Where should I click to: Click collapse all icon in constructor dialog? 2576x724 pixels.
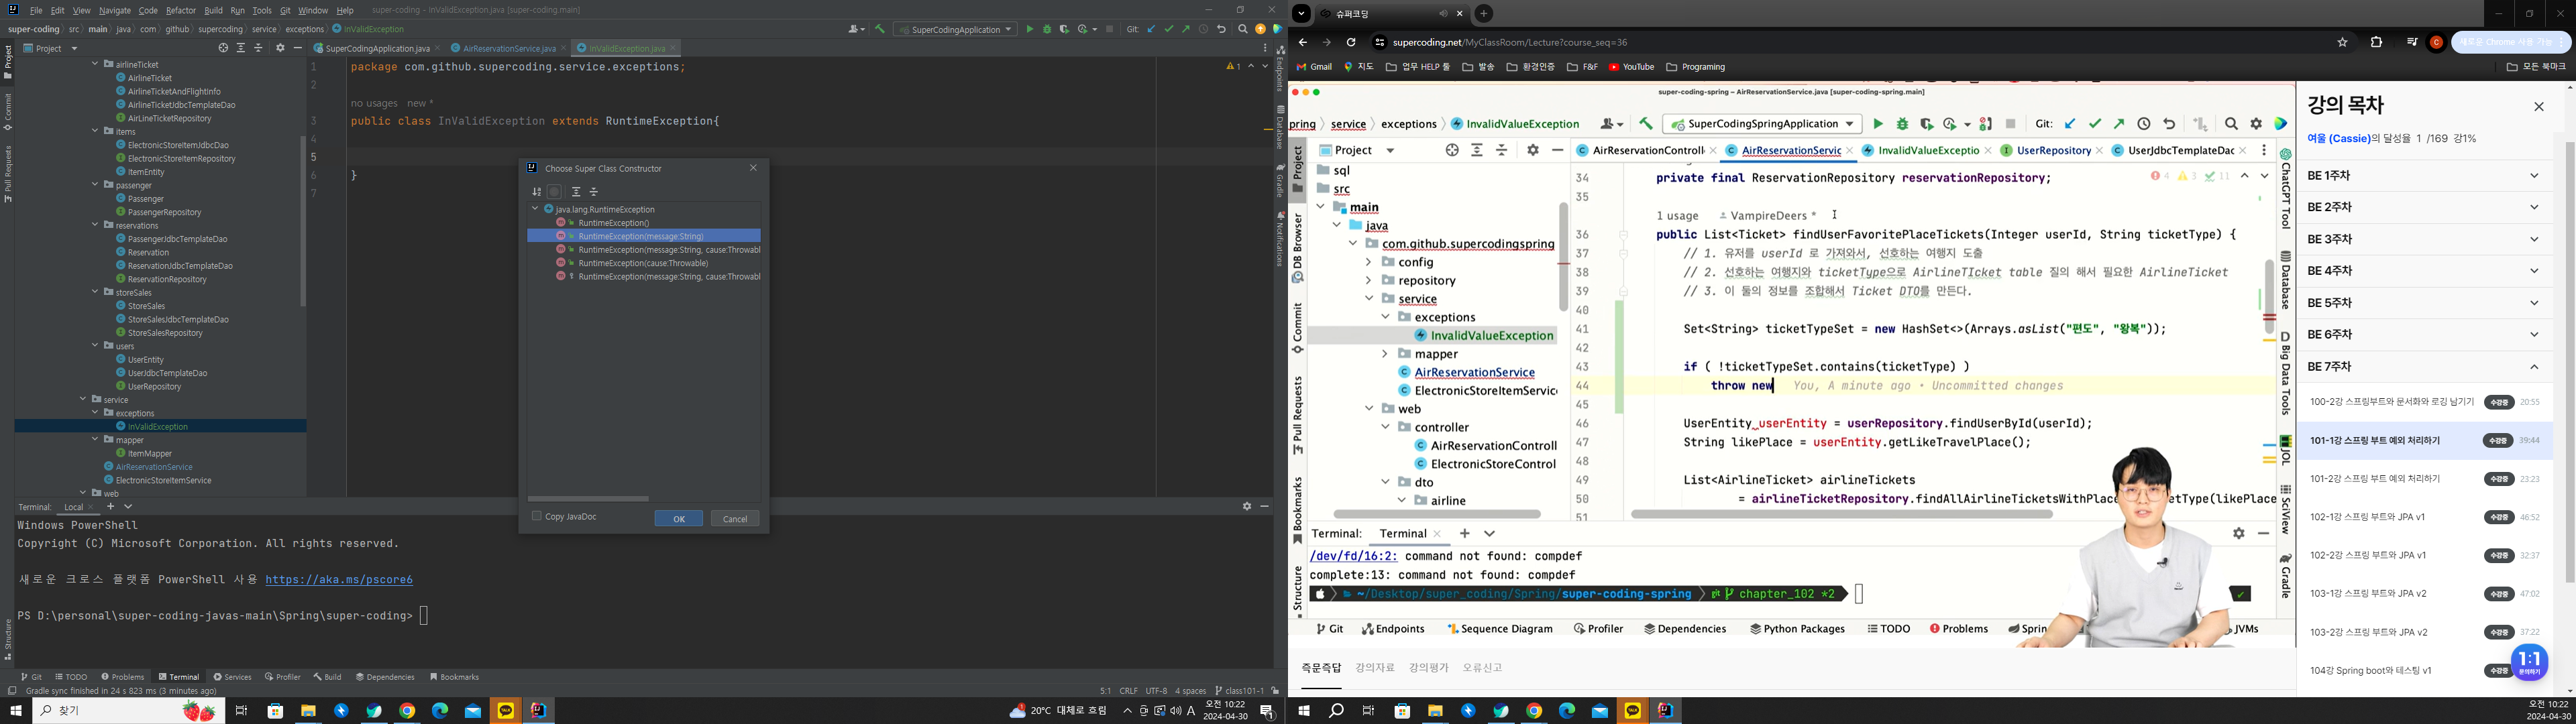pyautogui.click(x=594, y=192)
